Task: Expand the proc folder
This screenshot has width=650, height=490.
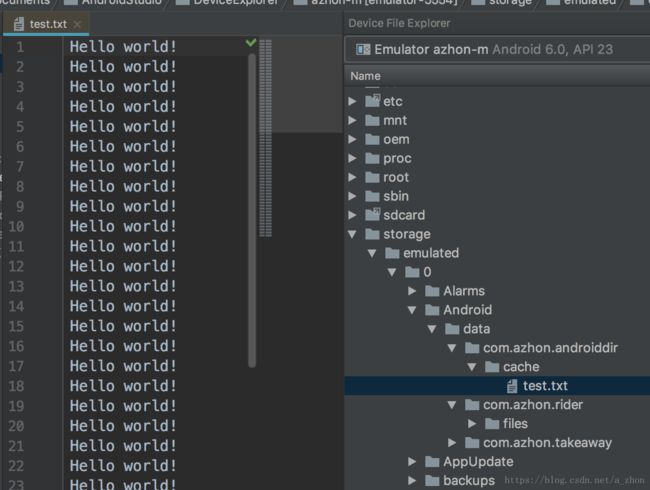Action: [x=352, y=158]
